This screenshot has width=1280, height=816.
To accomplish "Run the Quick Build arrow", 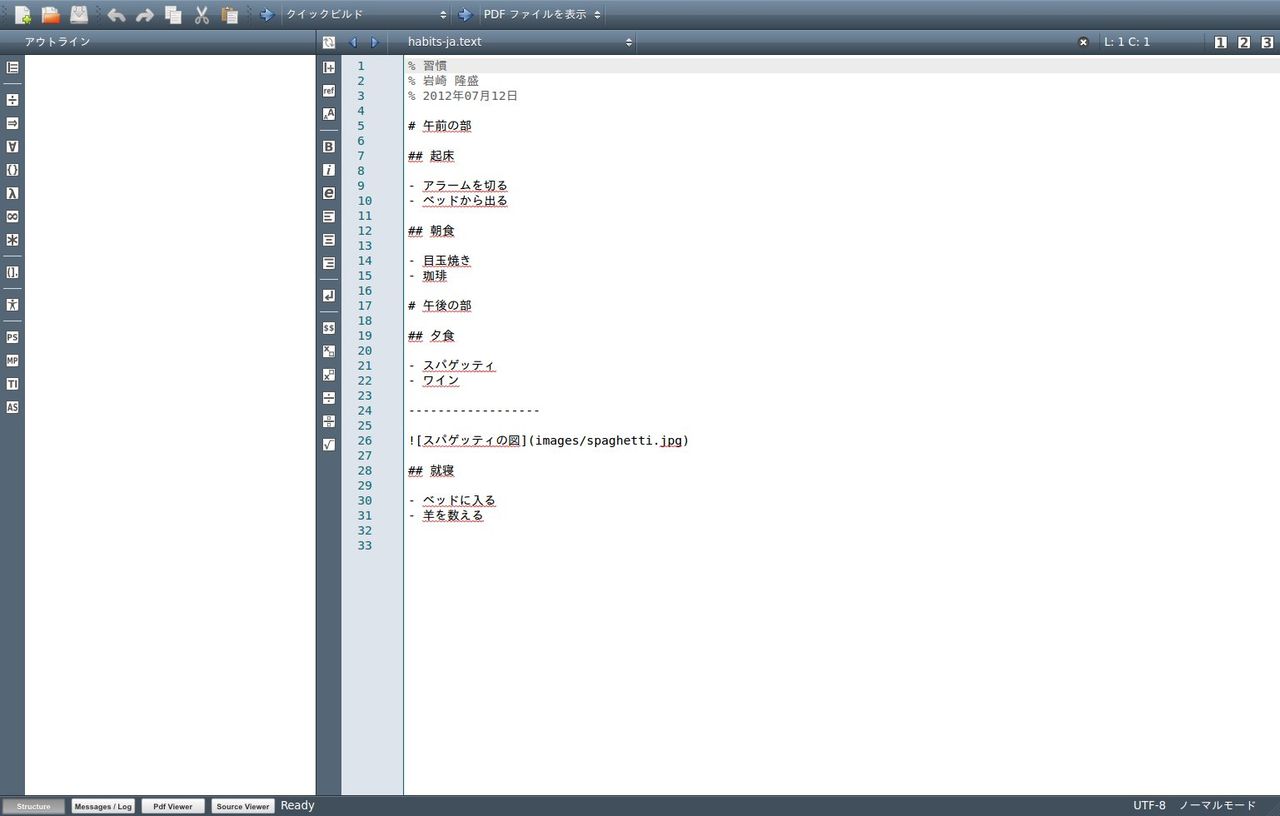I will [267, 15].
